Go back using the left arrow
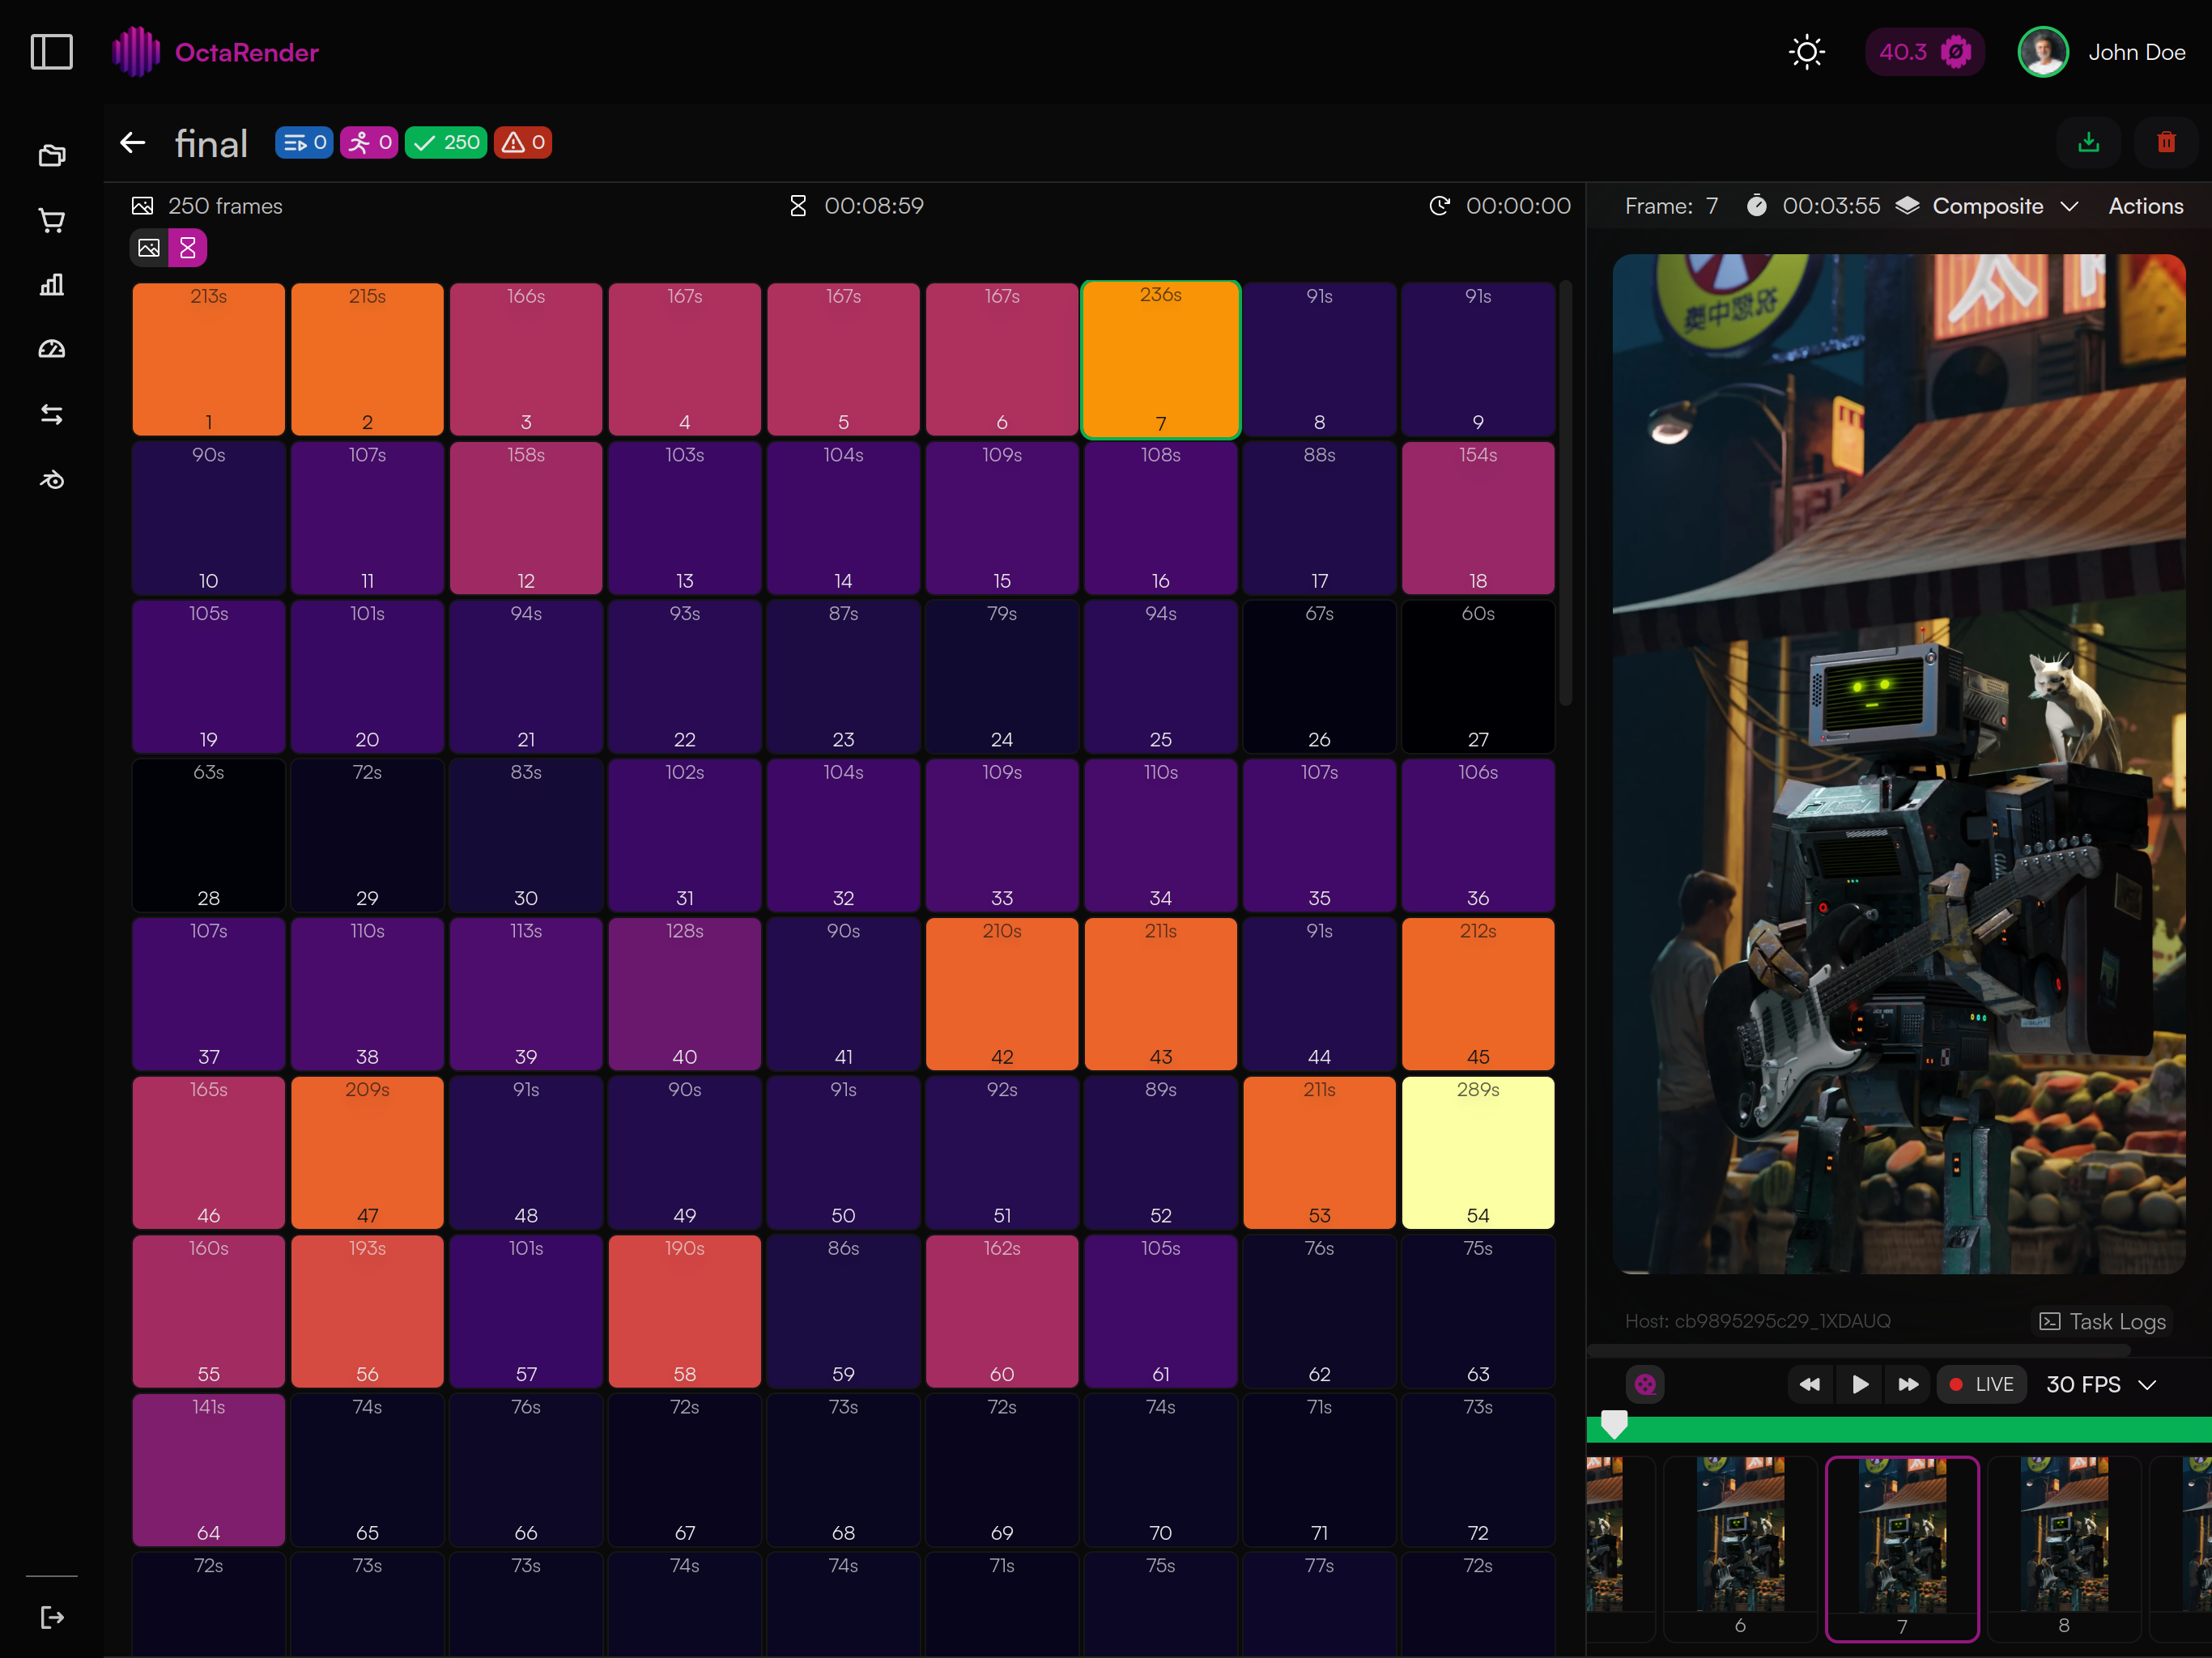Screen dimensions: 2212x1658 point(133,142)
